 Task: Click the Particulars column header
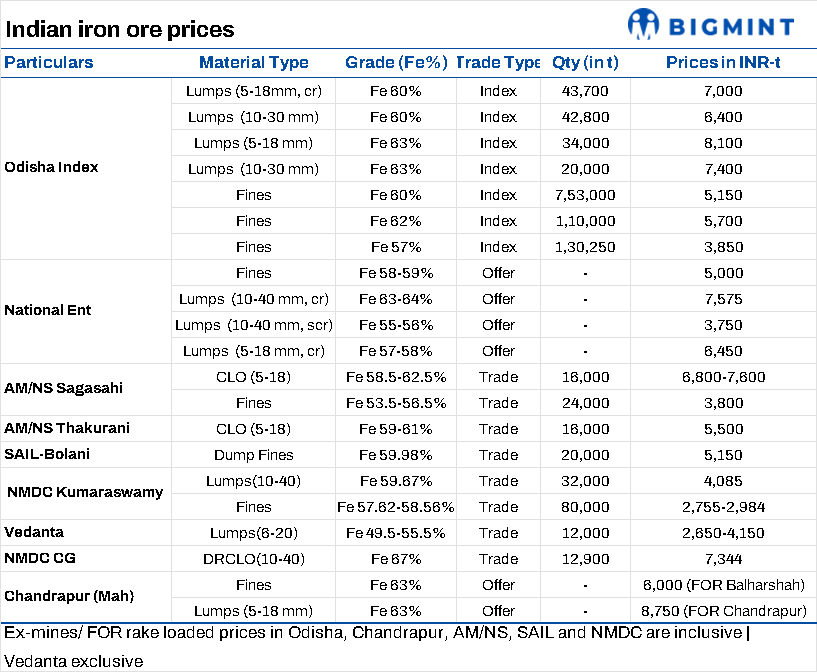(49, 62)
